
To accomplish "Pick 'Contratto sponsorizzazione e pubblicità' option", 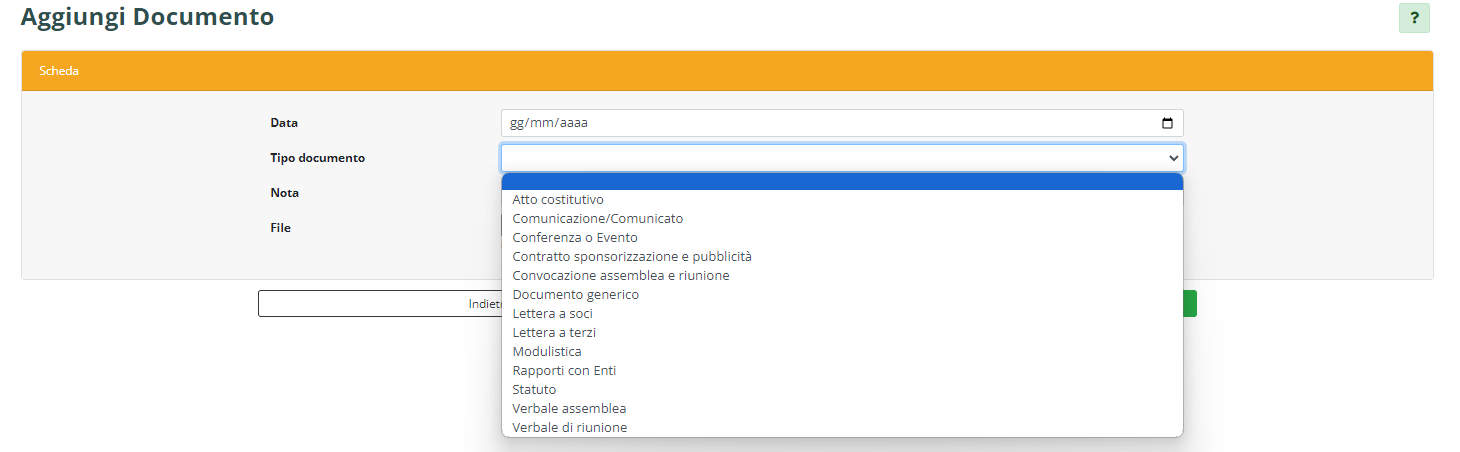I will click(x=631, y=257).
